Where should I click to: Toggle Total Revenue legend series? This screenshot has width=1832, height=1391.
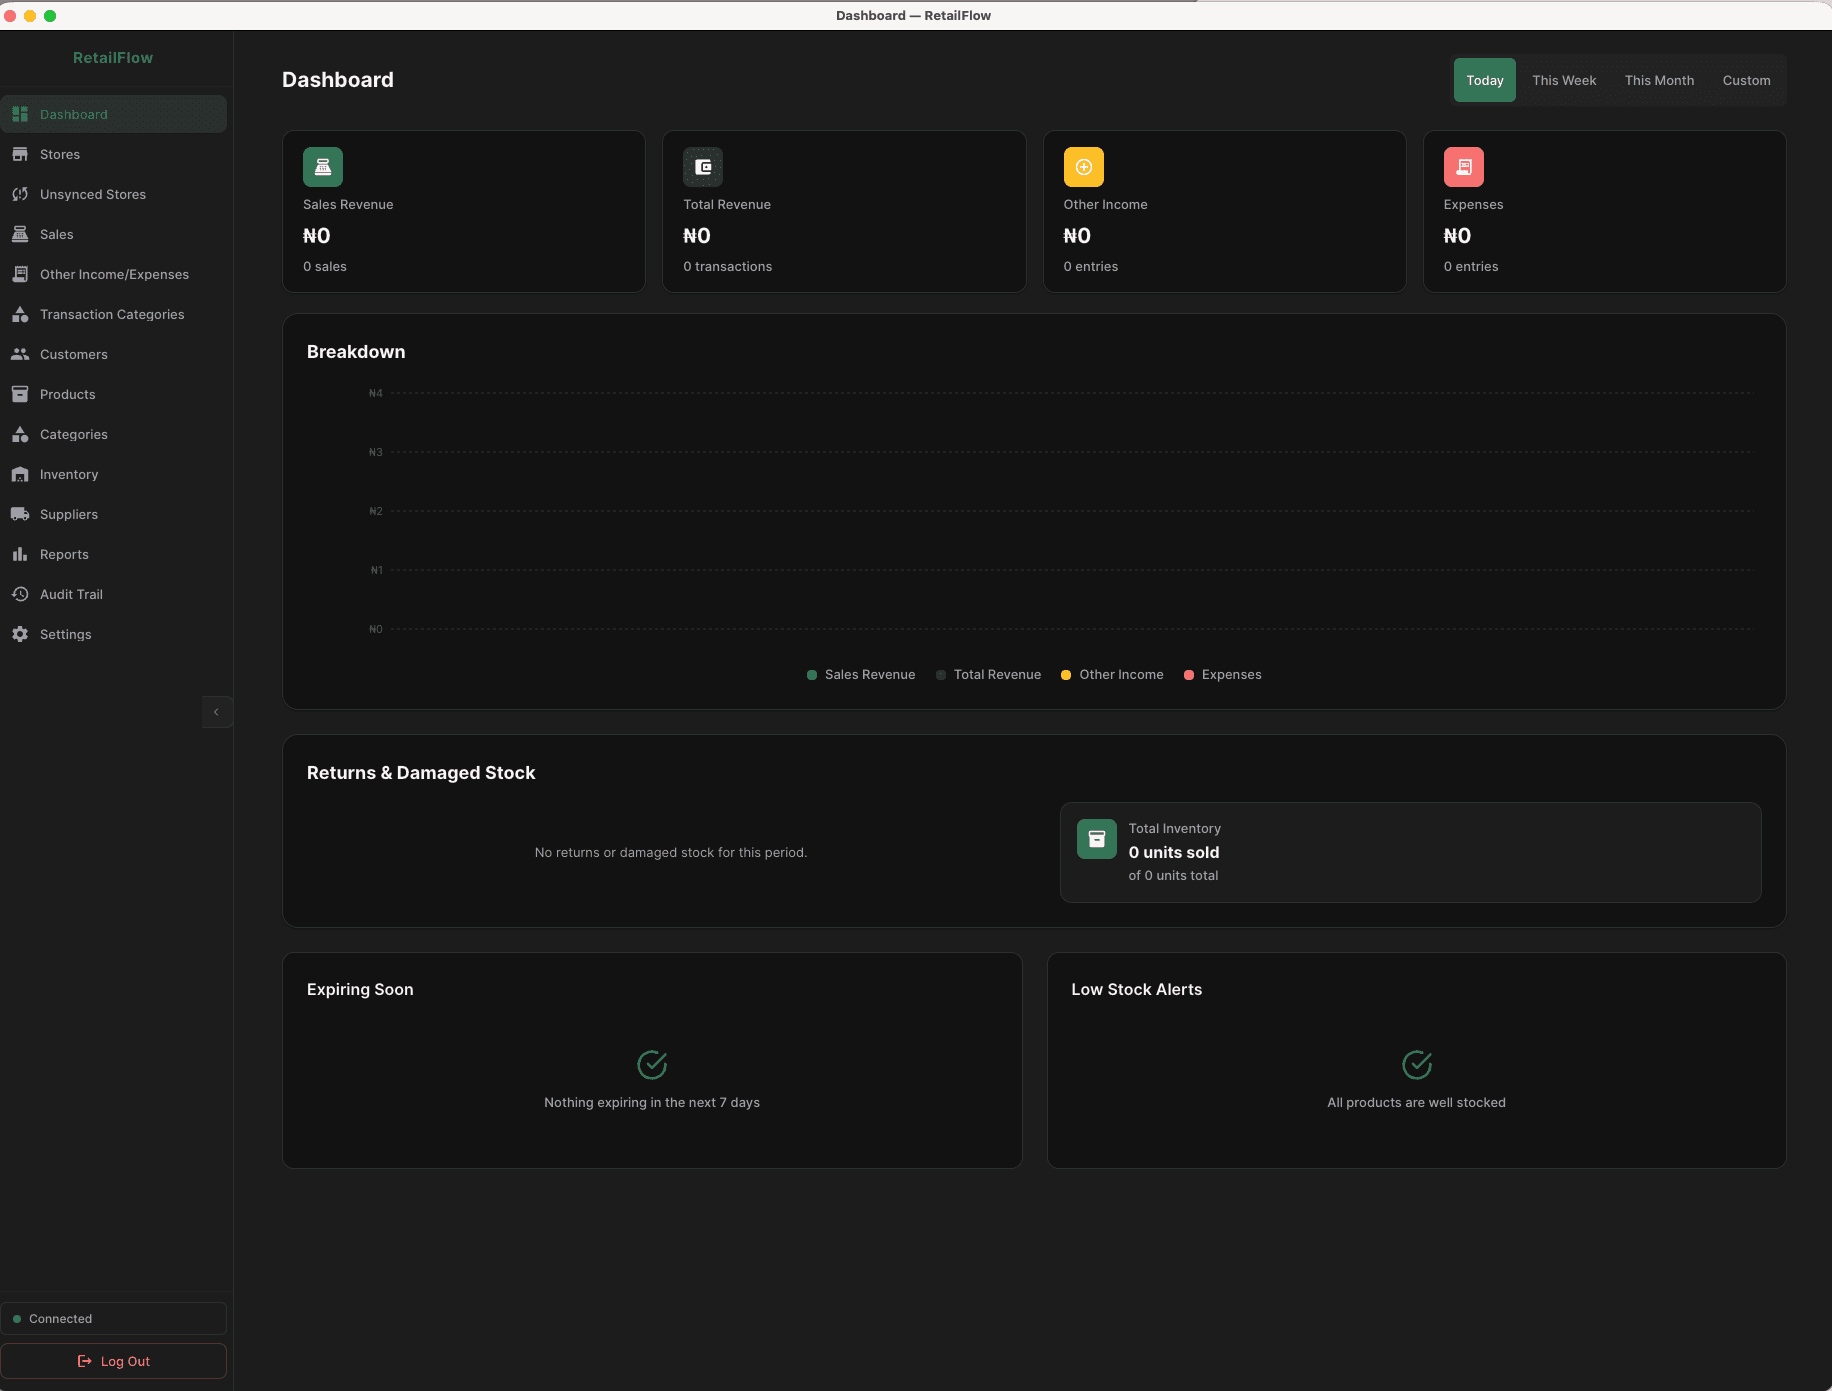click(988, 675)
